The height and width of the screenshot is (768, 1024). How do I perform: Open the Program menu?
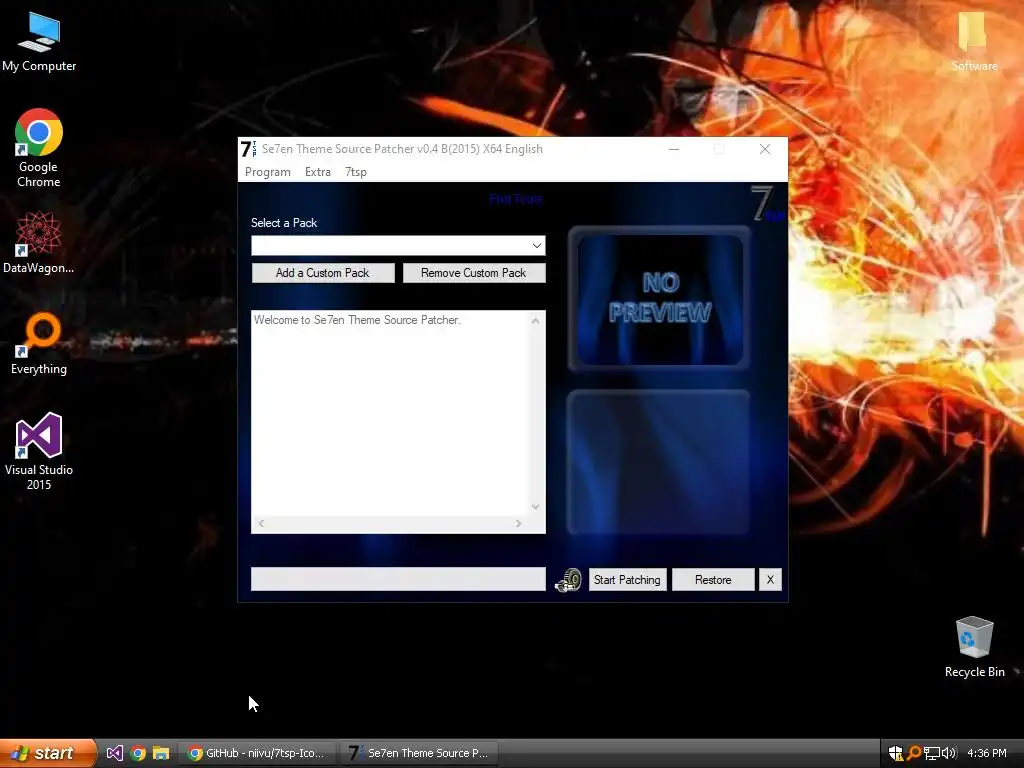268,172
